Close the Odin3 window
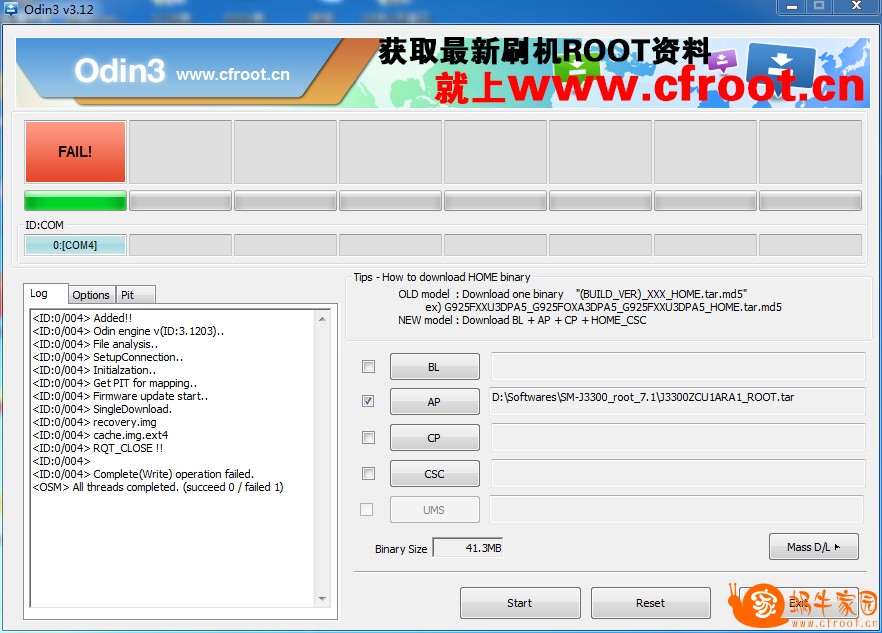Screen dimensions: 882x633 coord(857,6)
